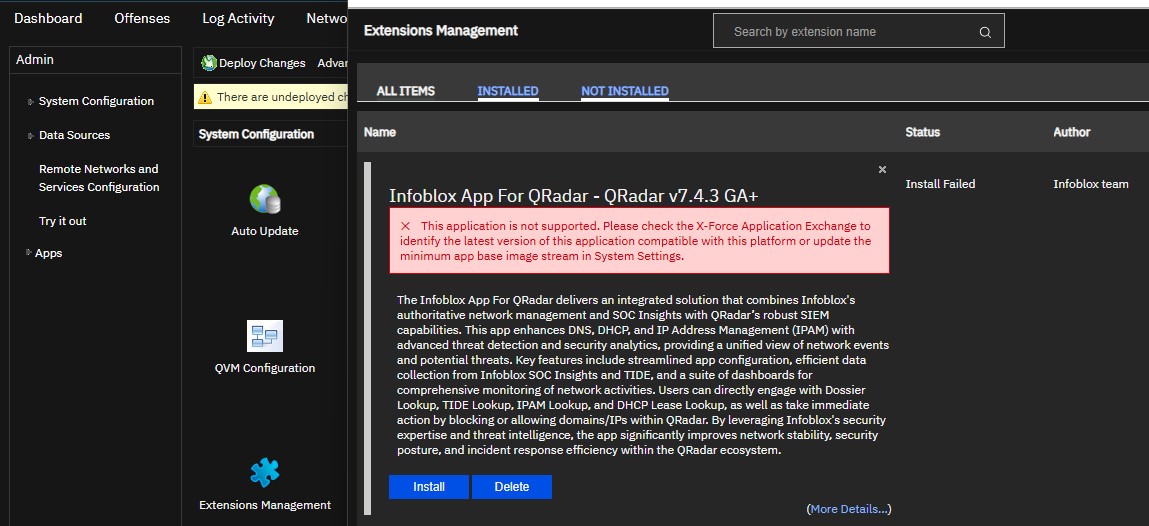Open the More Details link
The image size is (1149, 526).
849,508
